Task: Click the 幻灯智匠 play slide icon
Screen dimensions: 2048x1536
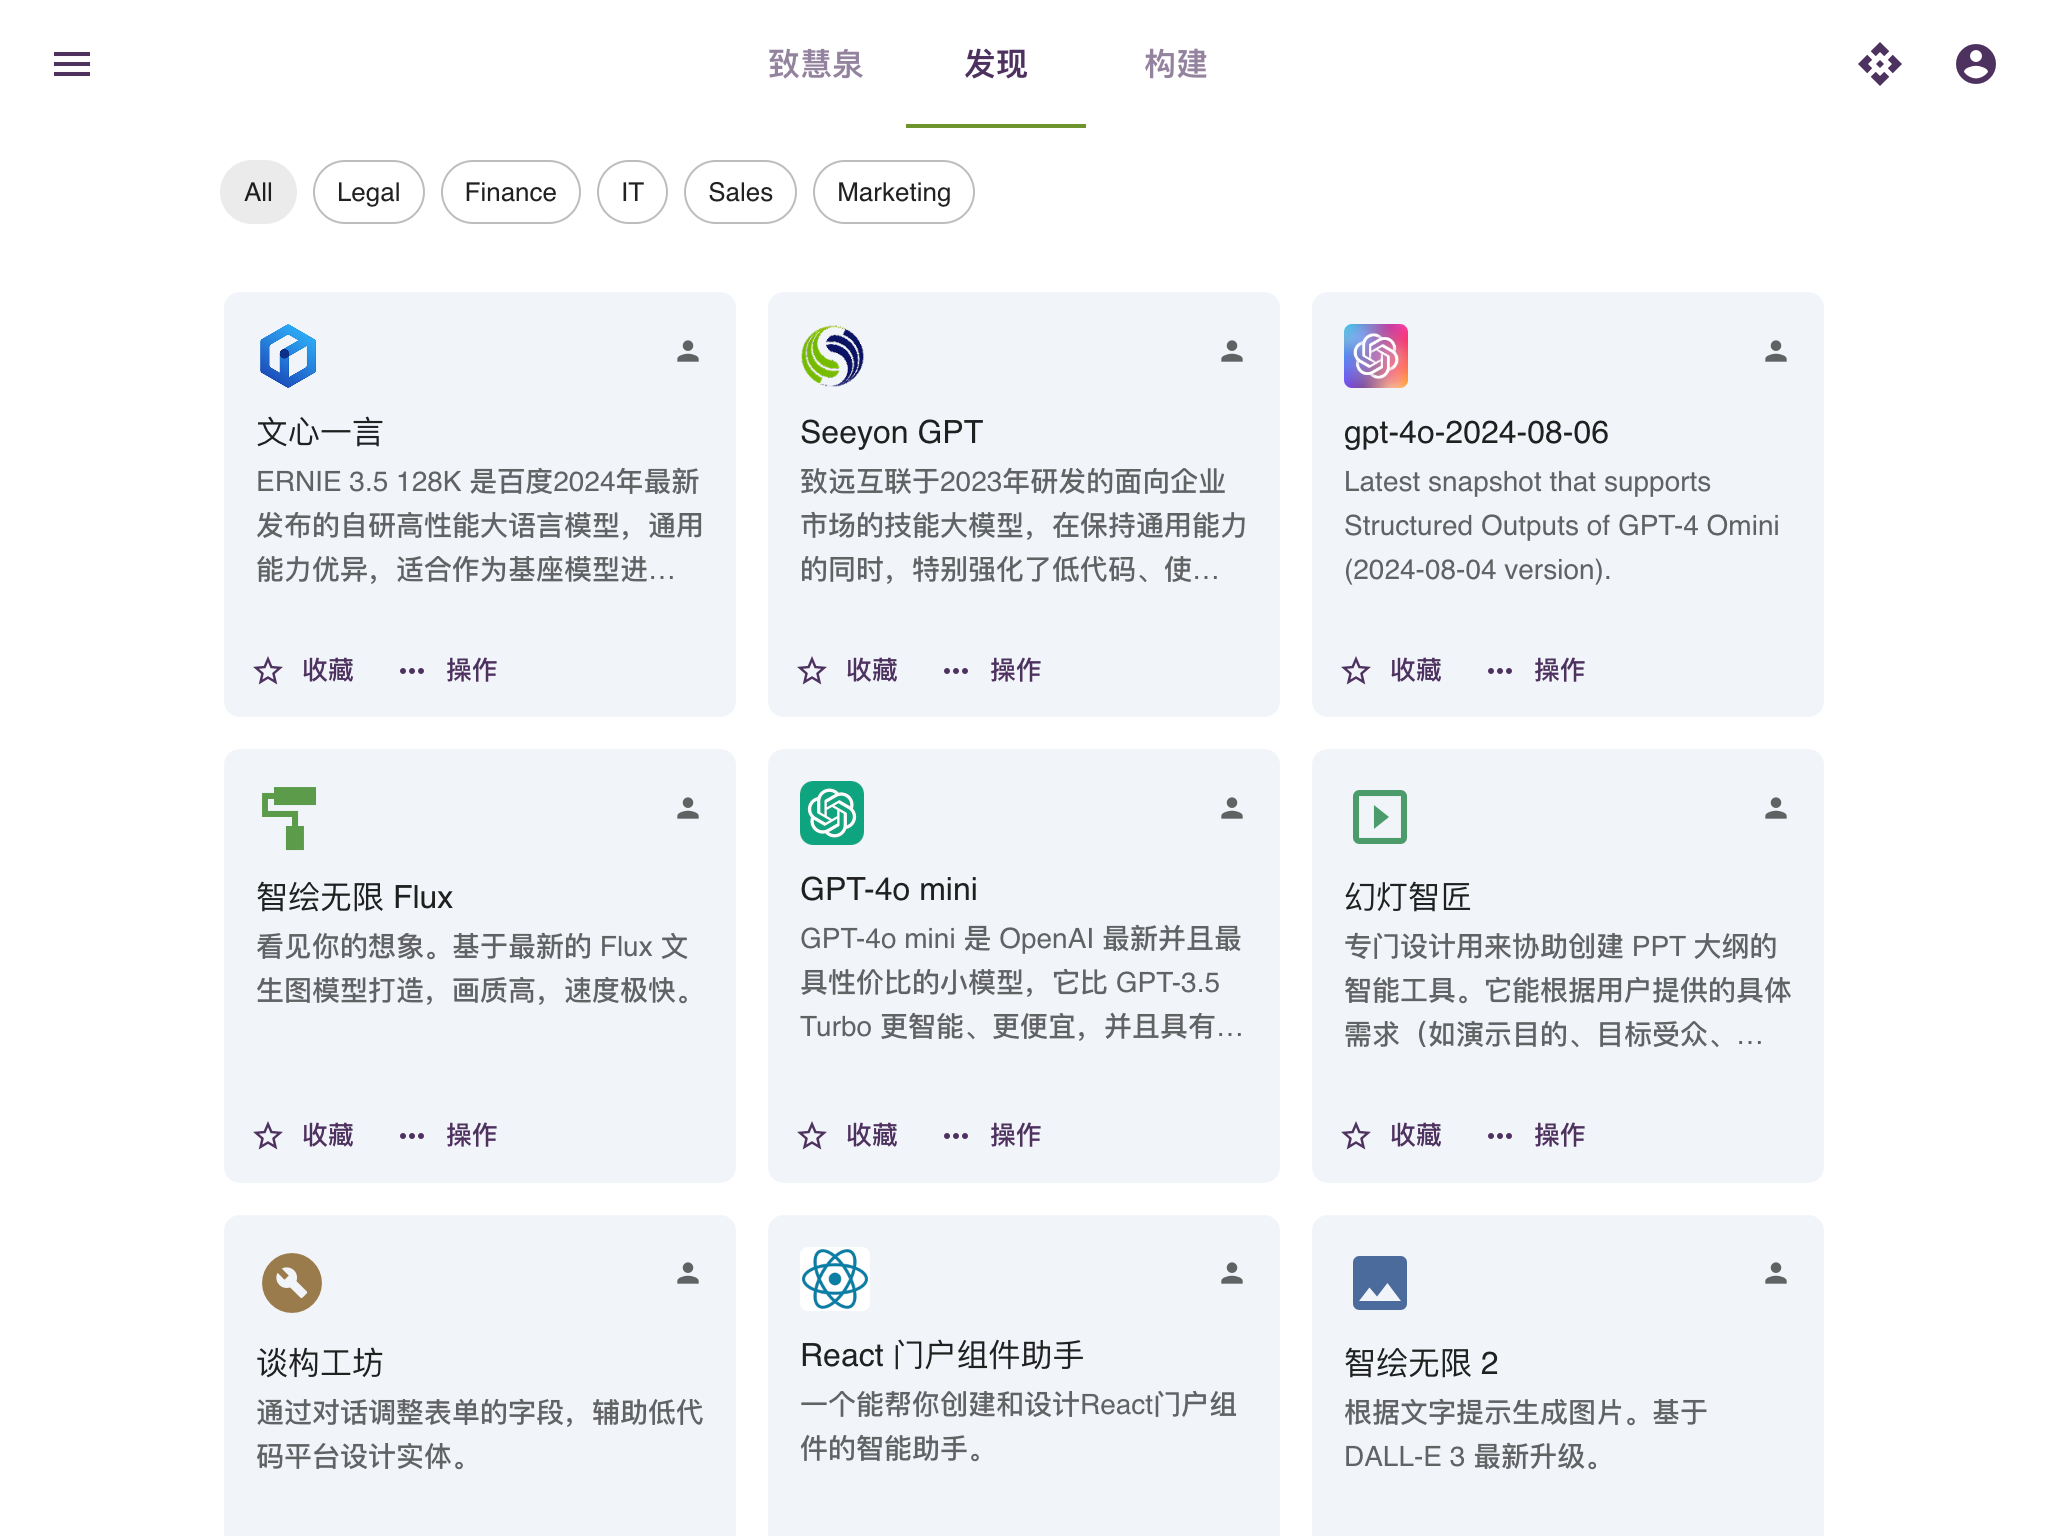Action: tap(1380, 817)
